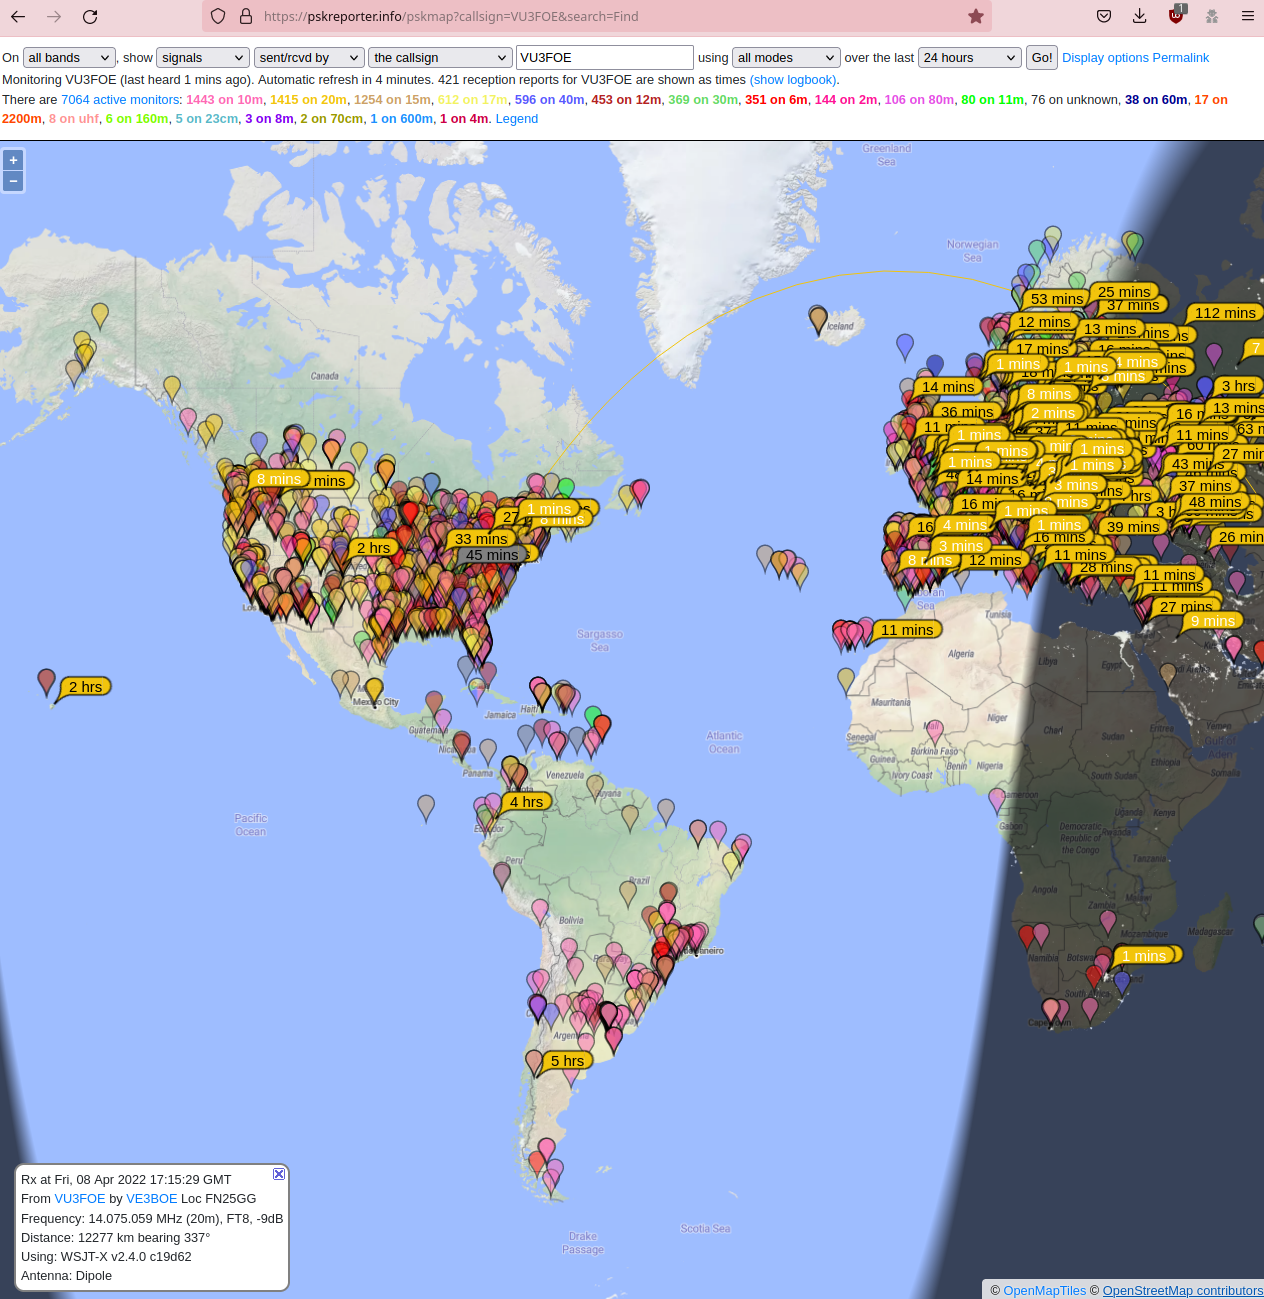This screenshot has height=1299, width=1264.
Task: Click the '112 mins' marker in northern Europe
Action: [x=1225, y=313]
